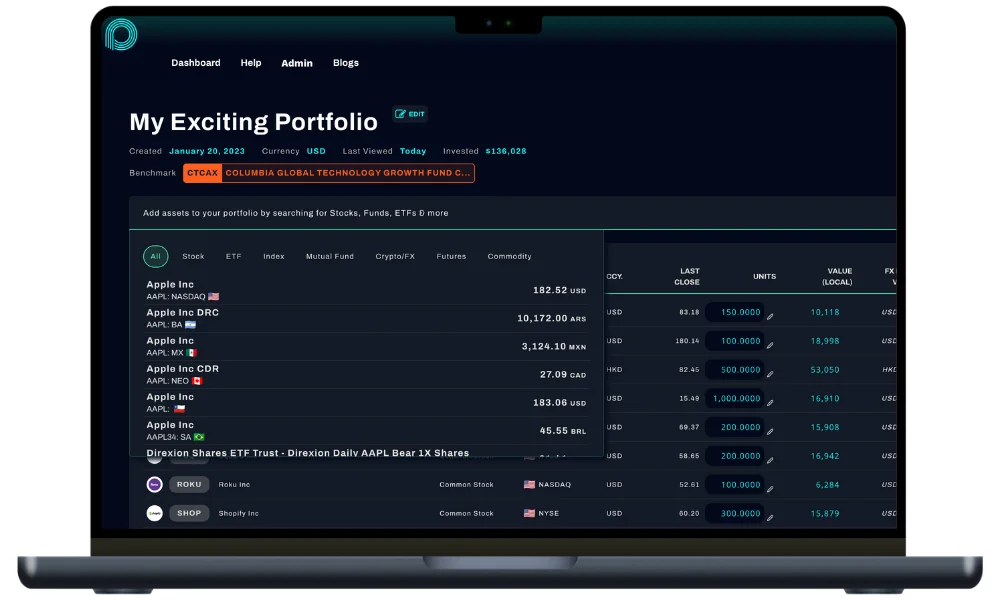Click the add assets search field
Image resolution: width=1000 pixels, height=600 pixels.
click(x=400, y=213)
